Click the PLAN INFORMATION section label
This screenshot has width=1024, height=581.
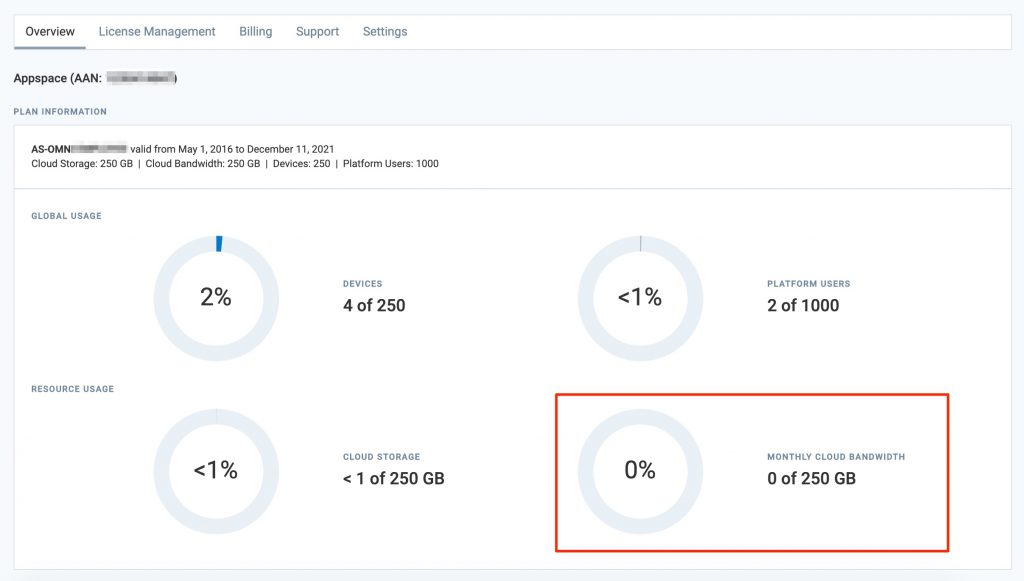point(60,112)
